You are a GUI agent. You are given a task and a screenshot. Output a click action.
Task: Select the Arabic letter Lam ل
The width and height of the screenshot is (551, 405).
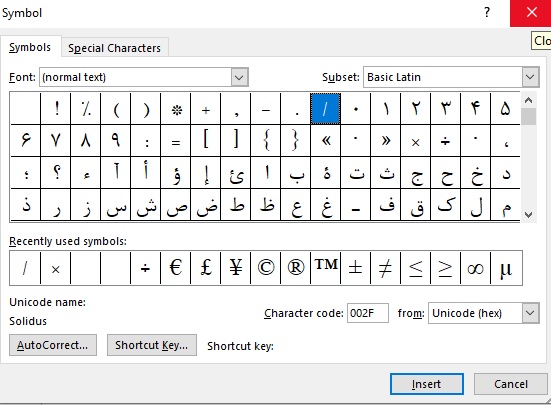click(x=475, y=205)
